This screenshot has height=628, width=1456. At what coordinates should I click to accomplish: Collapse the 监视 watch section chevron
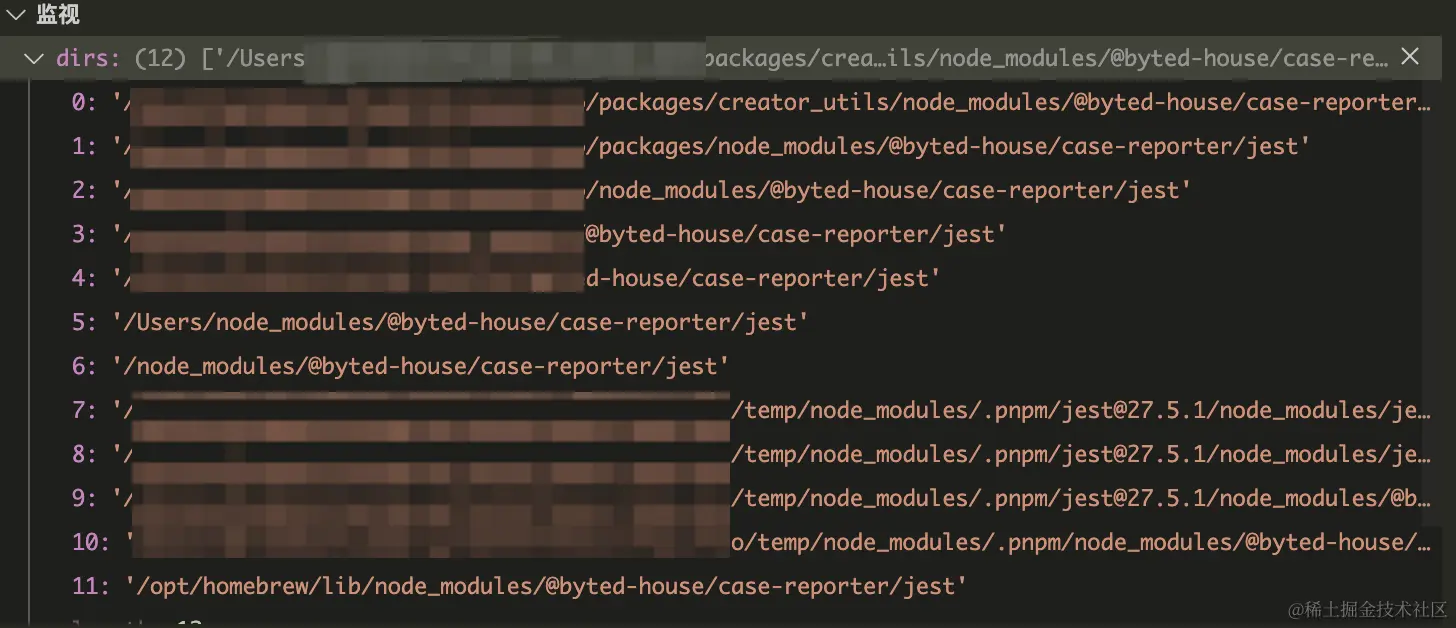click(15, 15)
